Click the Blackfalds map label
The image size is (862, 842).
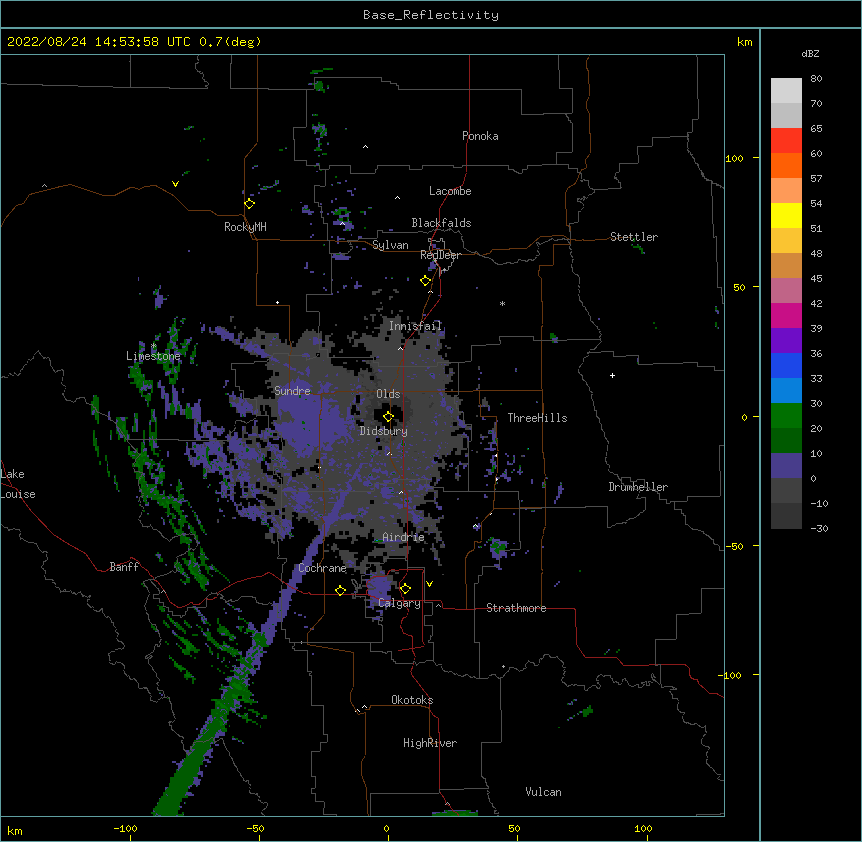441,223
